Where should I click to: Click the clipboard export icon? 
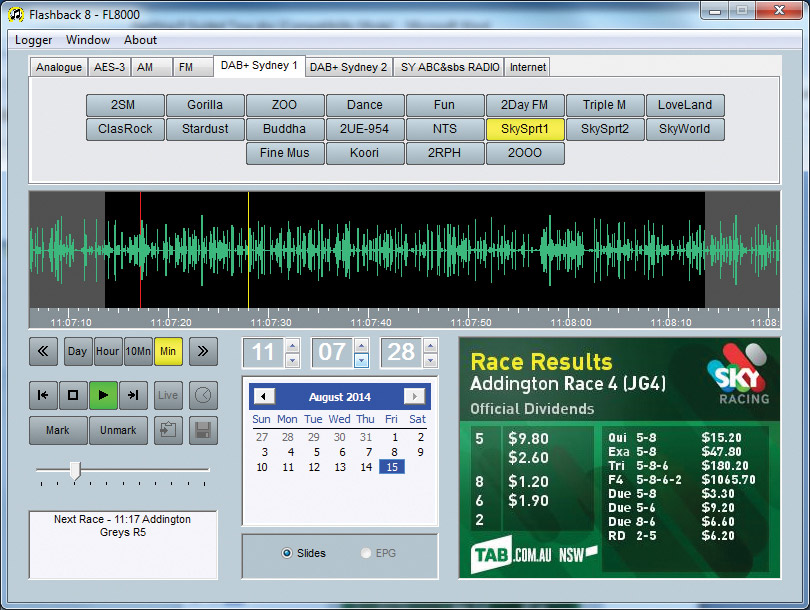pyautogui.click(x=168, y=431)
